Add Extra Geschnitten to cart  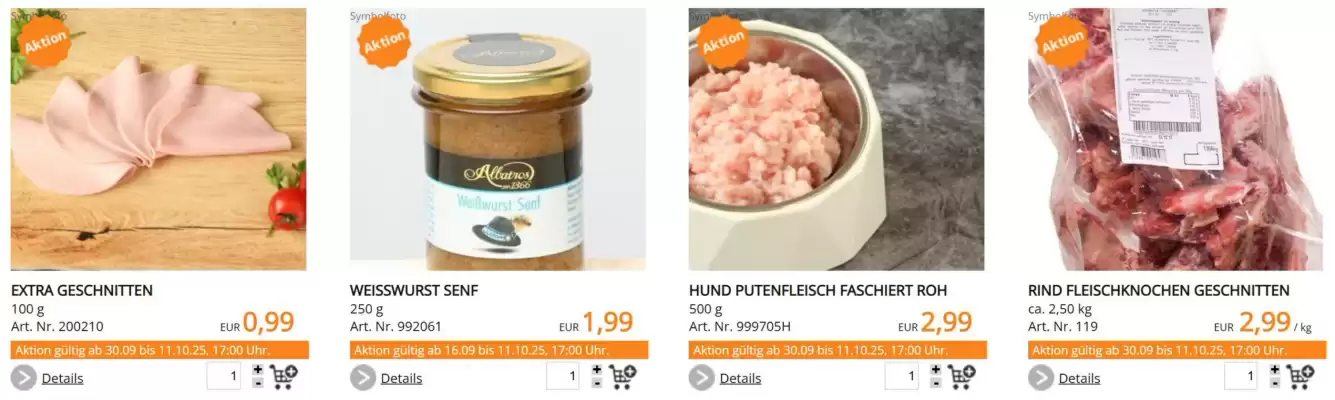(x=284, y=377)
